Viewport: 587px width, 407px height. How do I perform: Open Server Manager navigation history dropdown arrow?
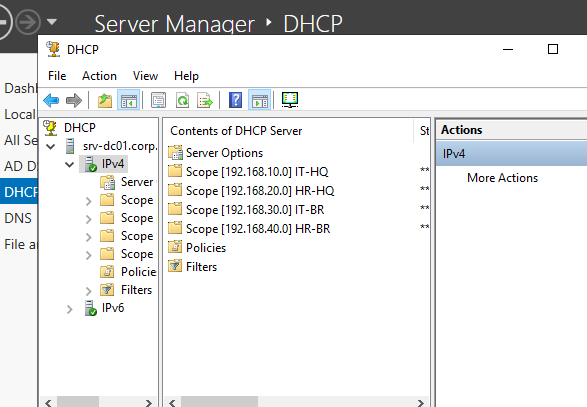pos(52,22)
